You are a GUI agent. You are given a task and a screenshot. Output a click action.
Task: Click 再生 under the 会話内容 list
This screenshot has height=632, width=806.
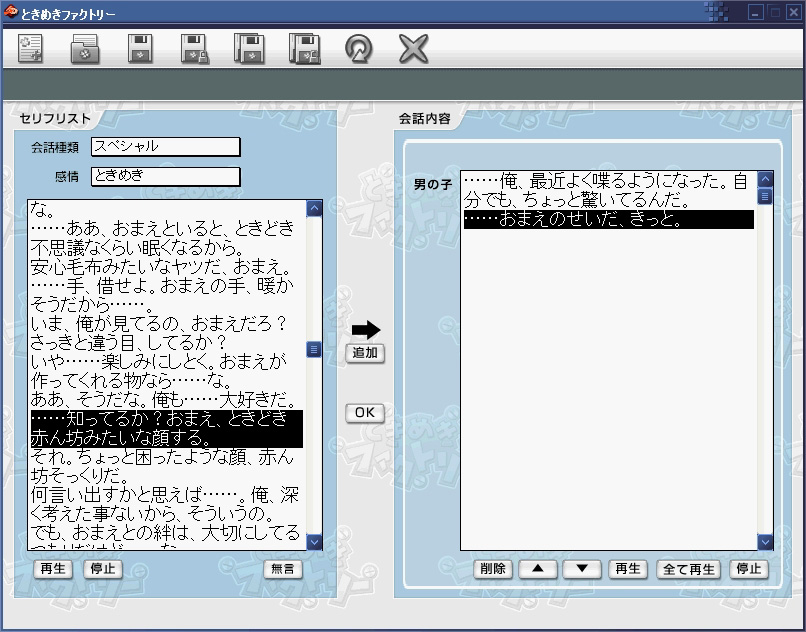point(628,569)
